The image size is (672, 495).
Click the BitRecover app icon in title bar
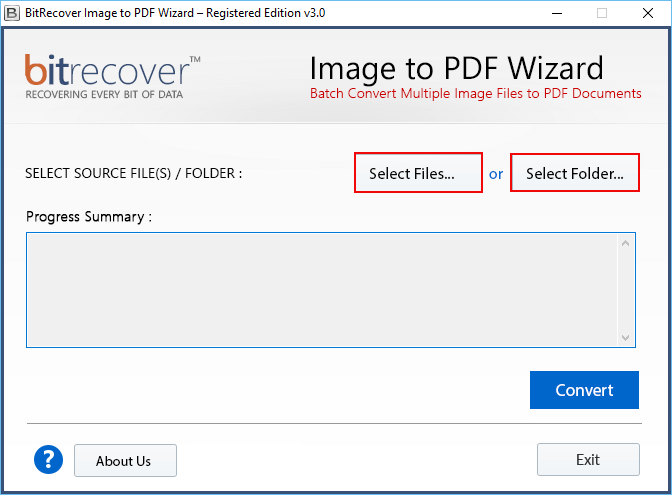click(x=12, y=13)
